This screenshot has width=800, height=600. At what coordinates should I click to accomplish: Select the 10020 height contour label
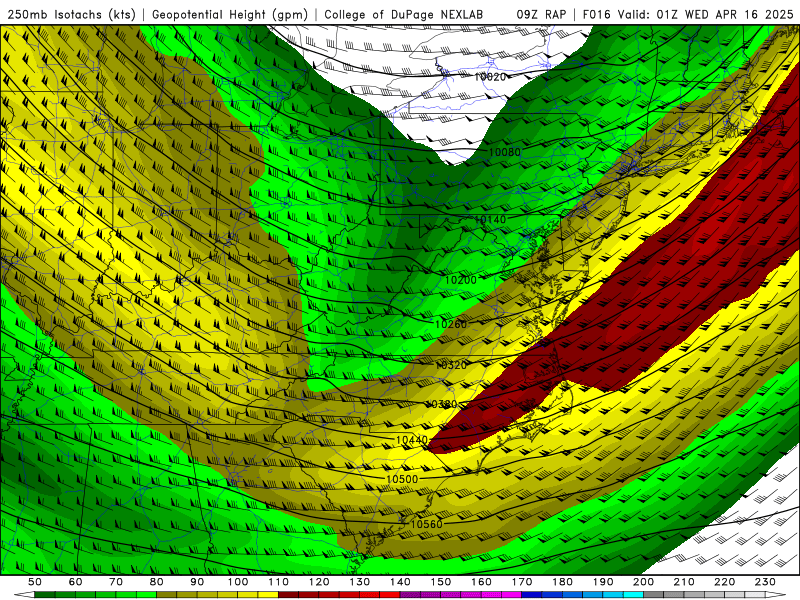tap(490, 77)
